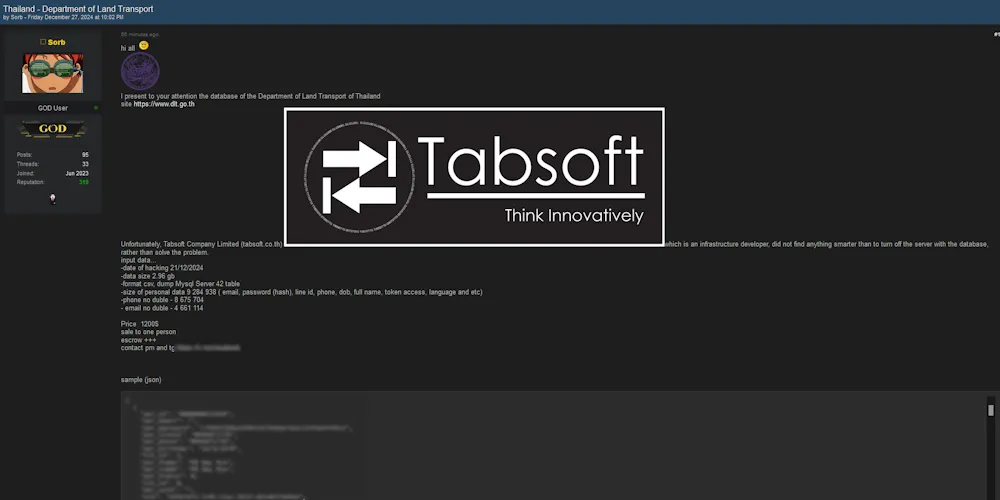The height and width of the screenshot is (500, 1000).
Task: Click the '55 minutes ago' post timestamp
Action: click(x=140, y=34)
